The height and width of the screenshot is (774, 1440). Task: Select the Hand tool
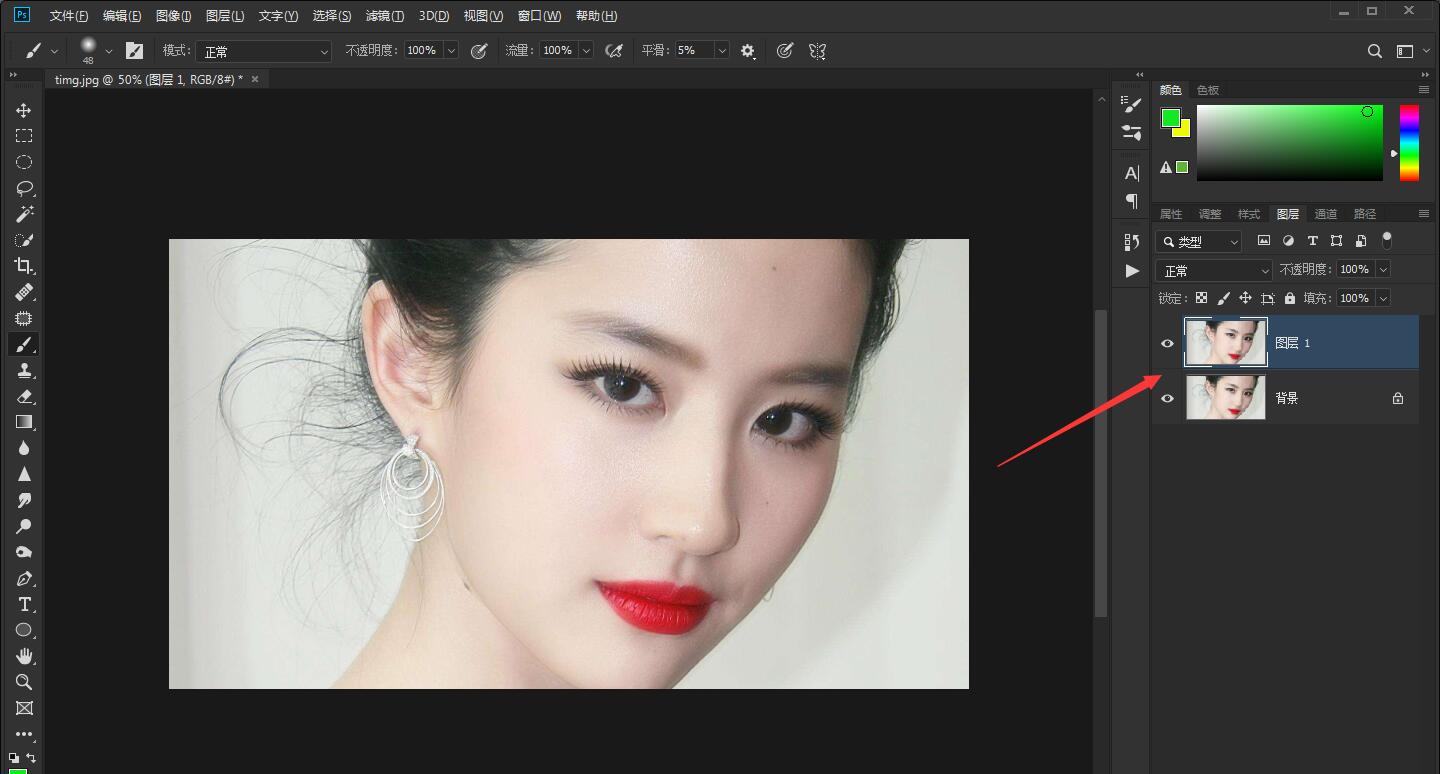point(25,656)
